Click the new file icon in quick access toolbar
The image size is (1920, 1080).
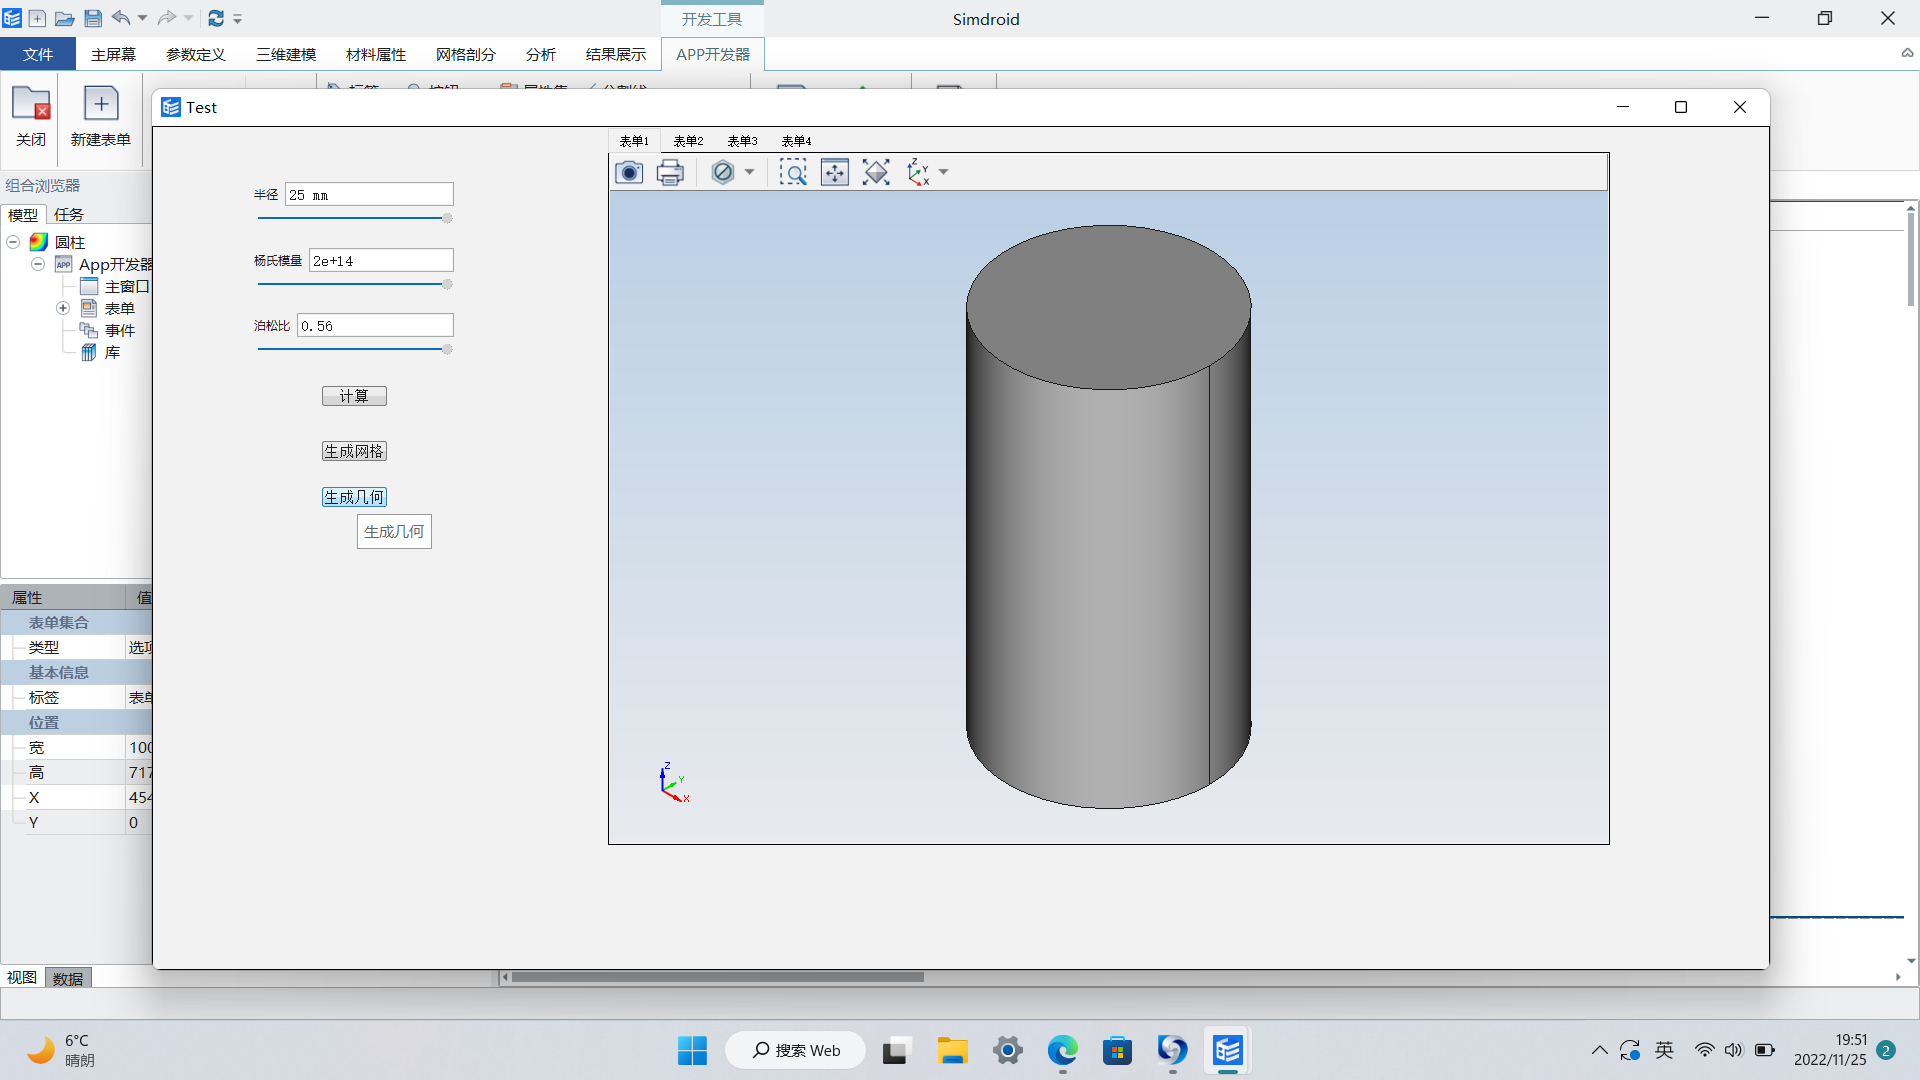(x=37, y=18)
